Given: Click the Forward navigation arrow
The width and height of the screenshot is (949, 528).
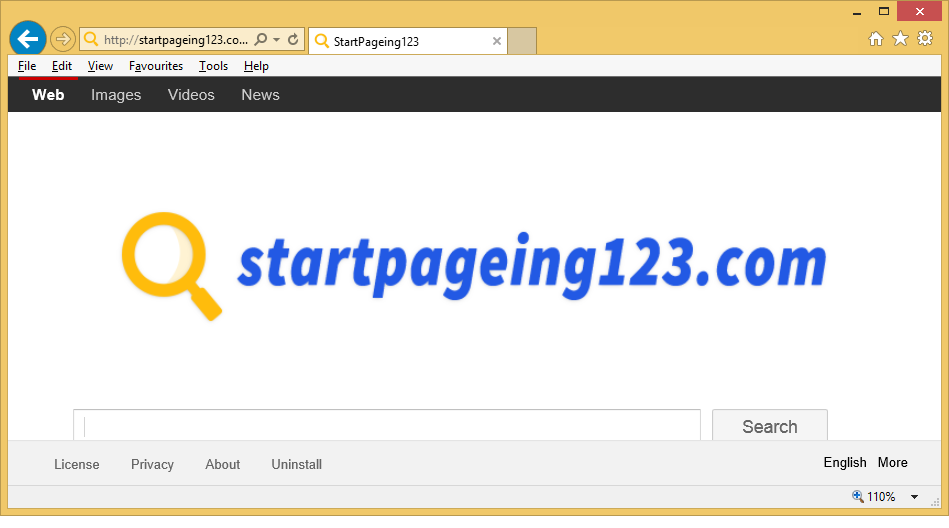Looking at the screenshot, I should pyautogui.click(x=62, y=40).
